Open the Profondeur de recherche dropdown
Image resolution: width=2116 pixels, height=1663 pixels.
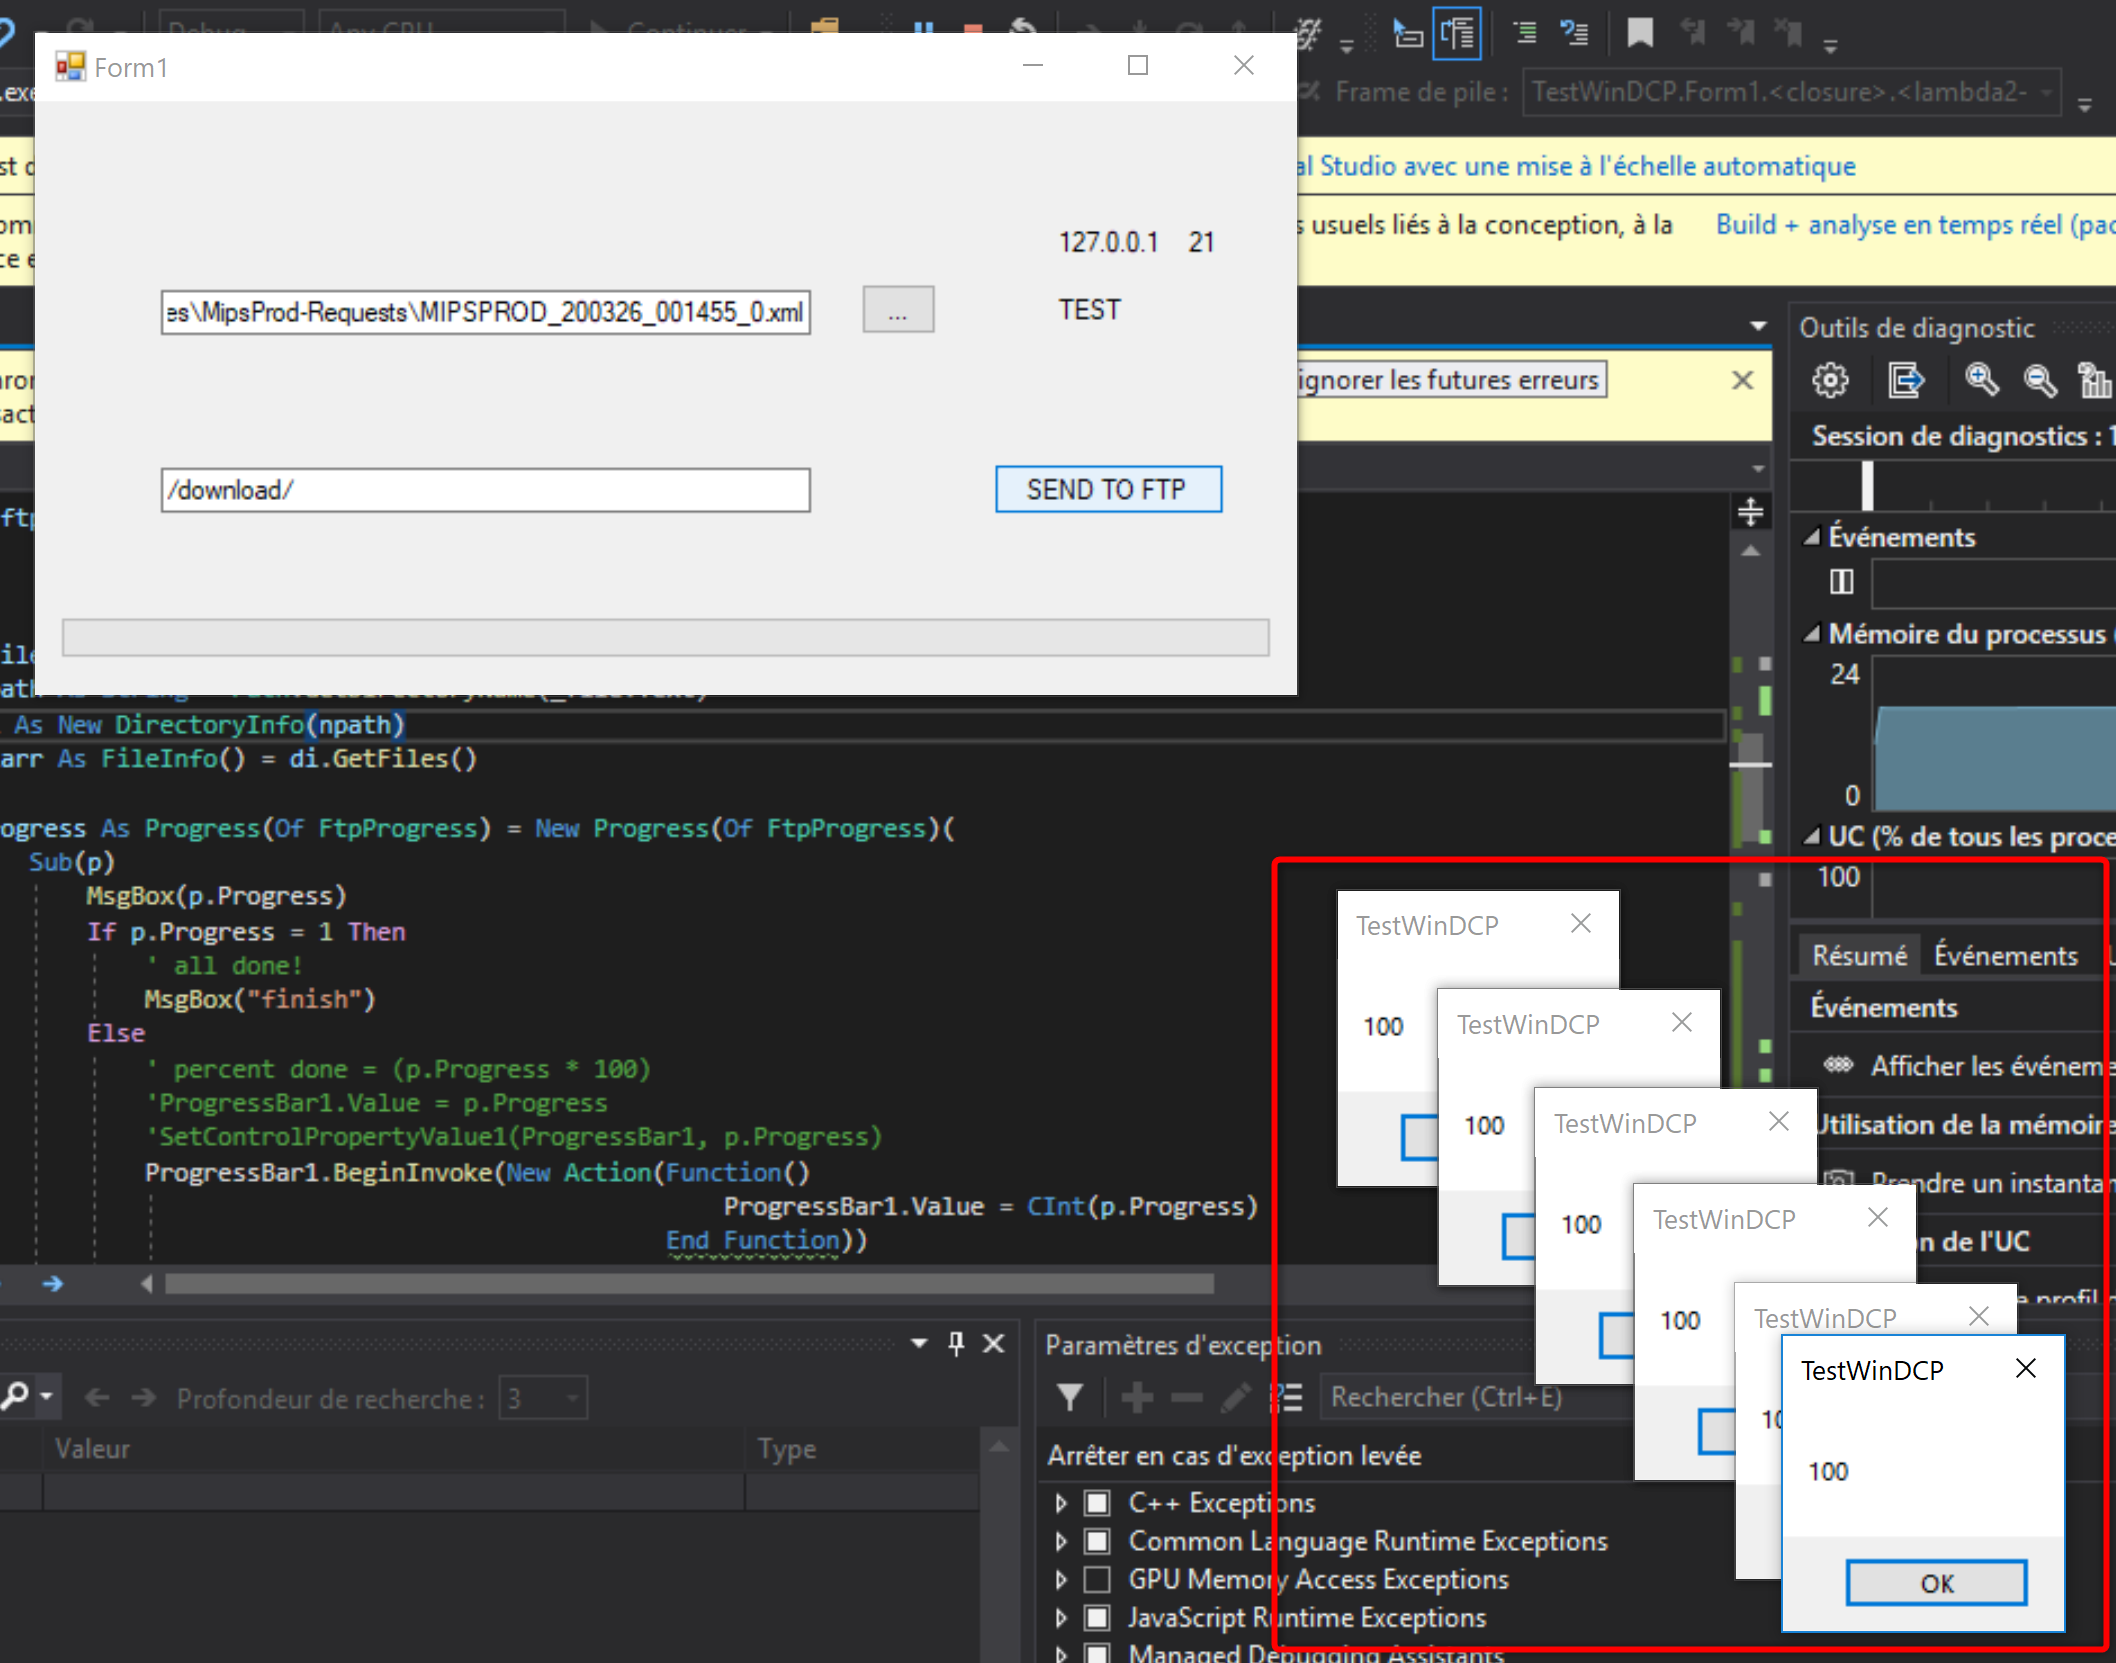pyautogui.click(x=572, y=1397)
